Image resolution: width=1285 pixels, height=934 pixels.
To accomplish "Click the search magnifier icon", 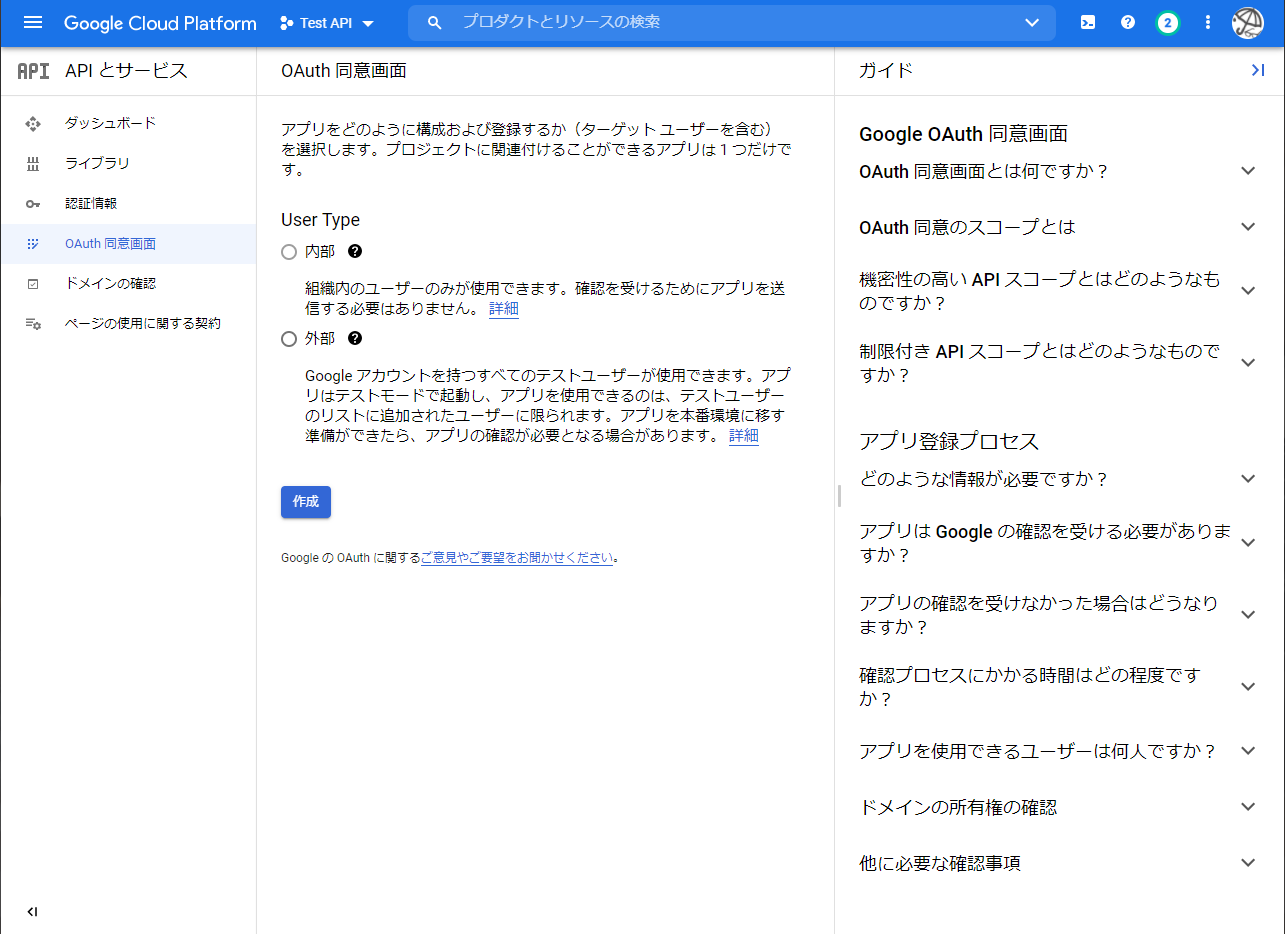I will 434,22.
